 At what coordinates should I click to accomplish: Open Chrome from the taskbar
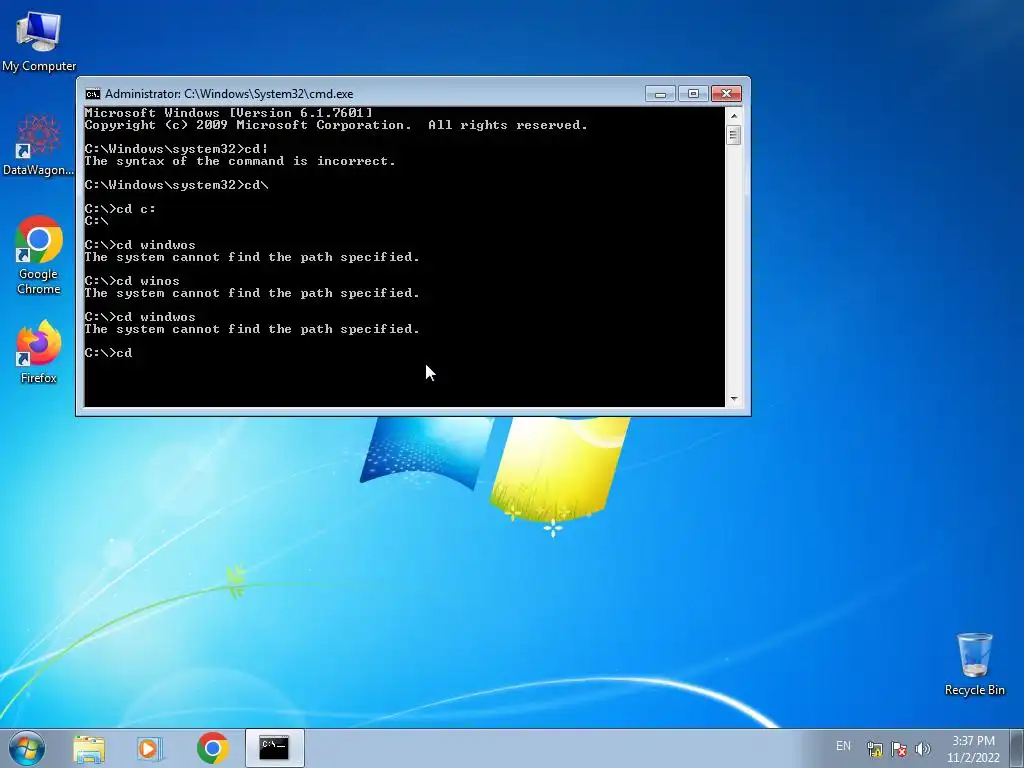click(212, 748)
